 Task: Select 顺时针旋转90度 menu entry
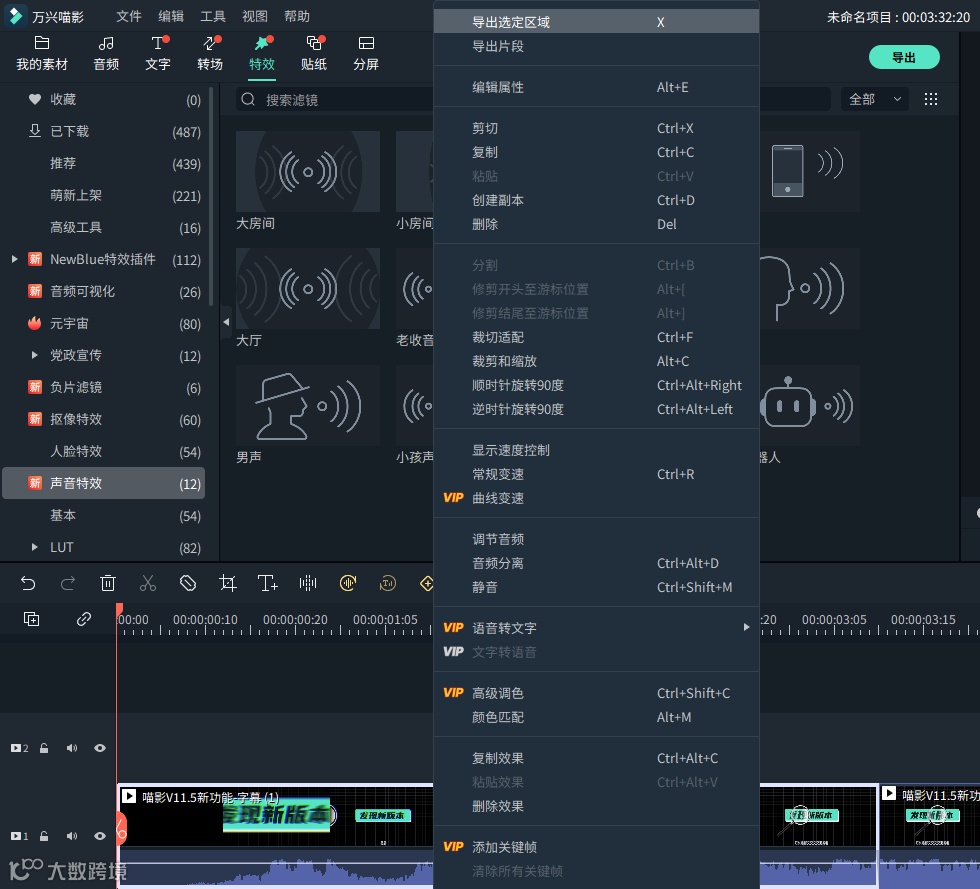pos(596,385)
